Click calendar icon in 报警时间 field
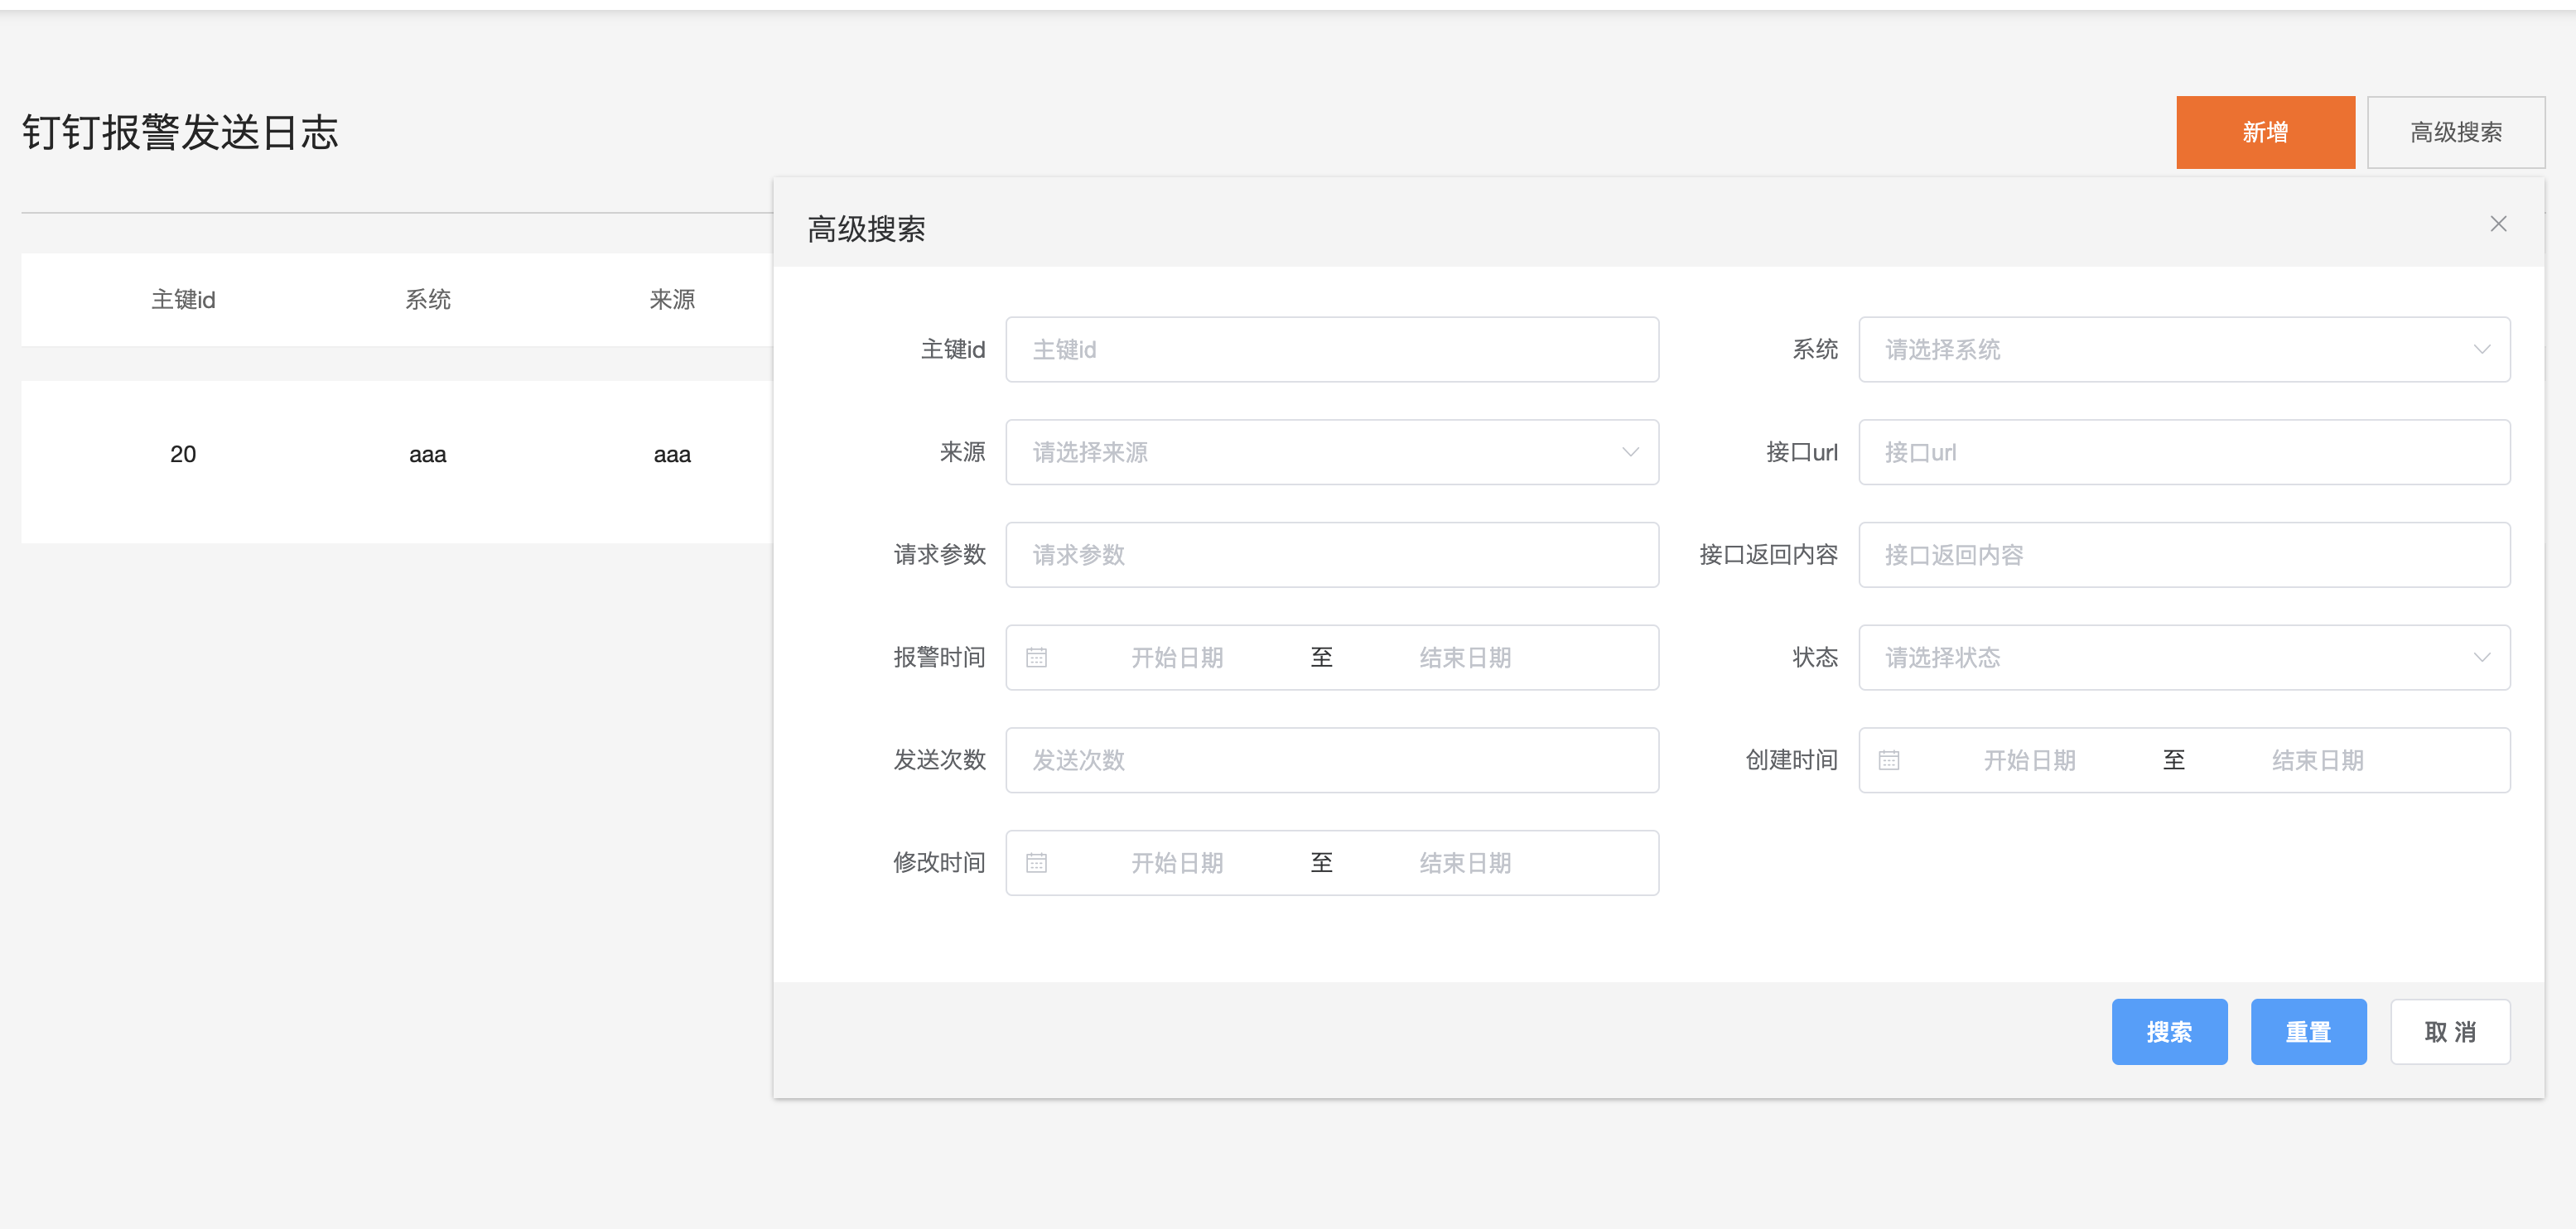 pos(1036,658)
